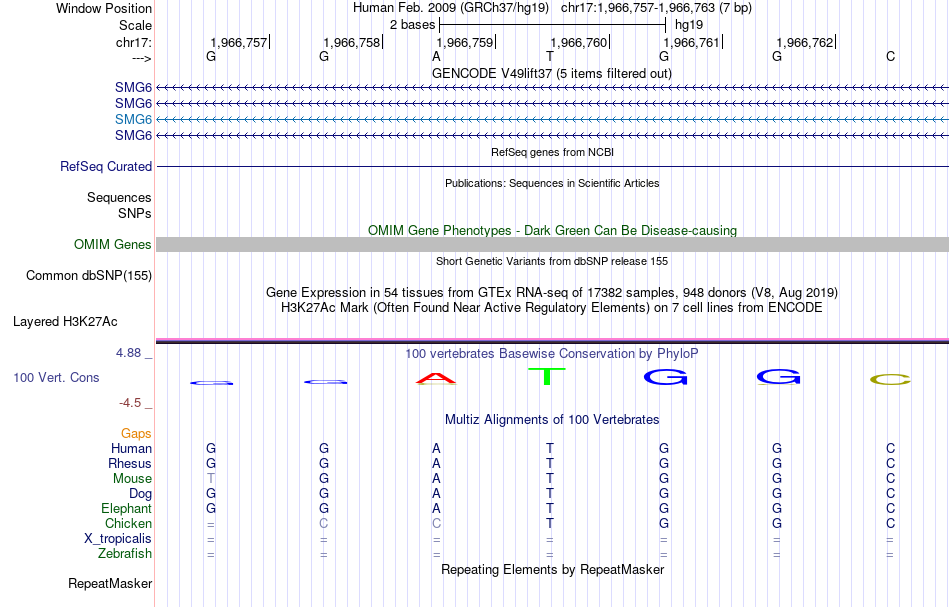Viewport: 950px width, 607px height.
Task: Click the 2 bases scale bar
Action: pos(553,25)
